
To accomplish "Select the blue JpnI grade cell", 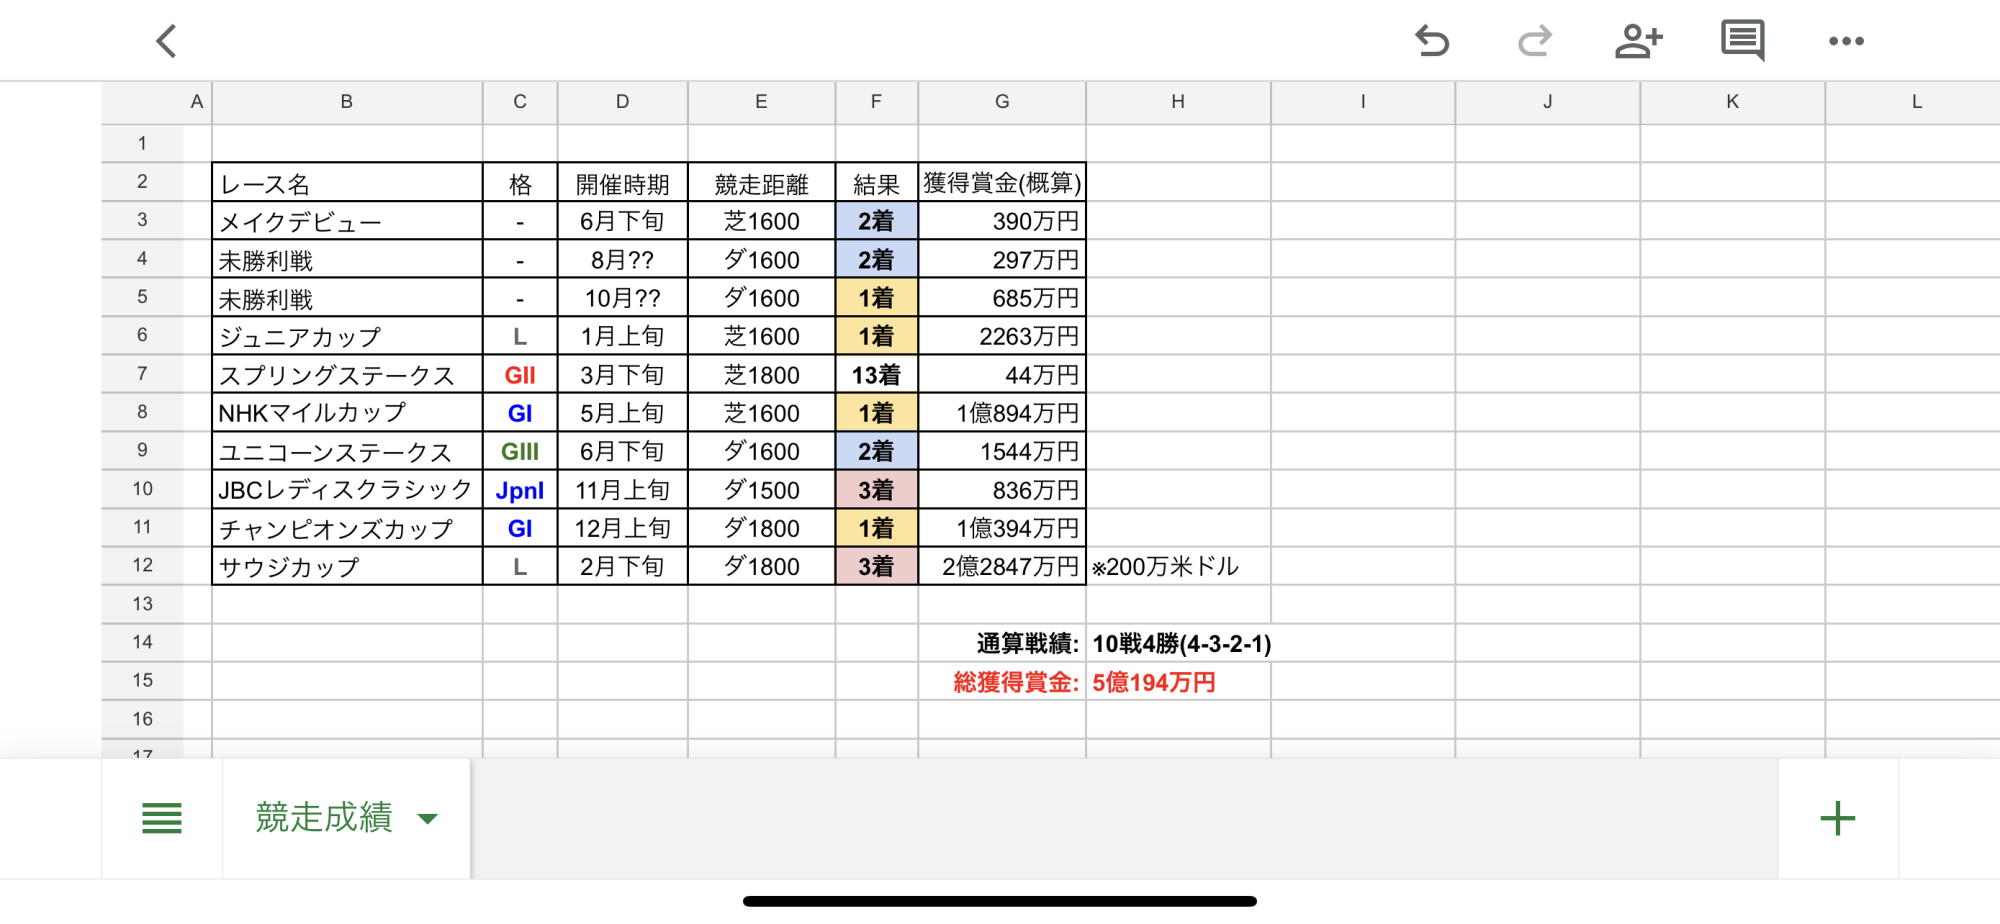I will point(520,489).
